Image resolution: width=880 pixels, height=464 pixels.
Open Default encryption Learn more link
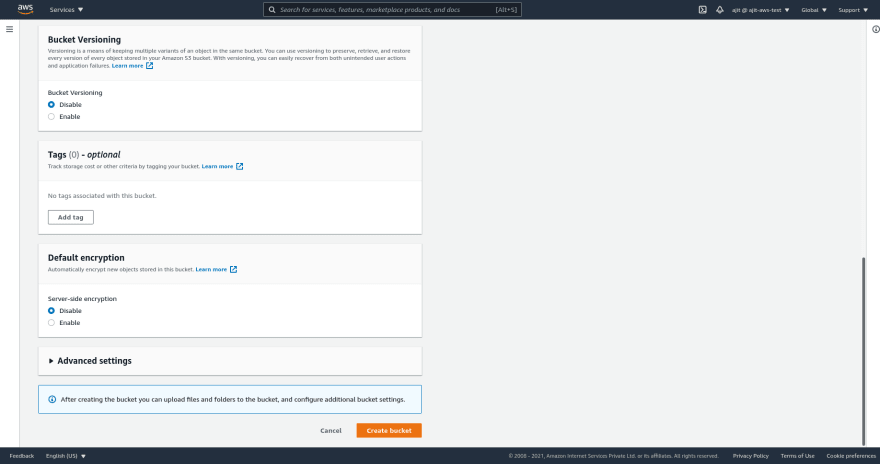coord(211,269)
